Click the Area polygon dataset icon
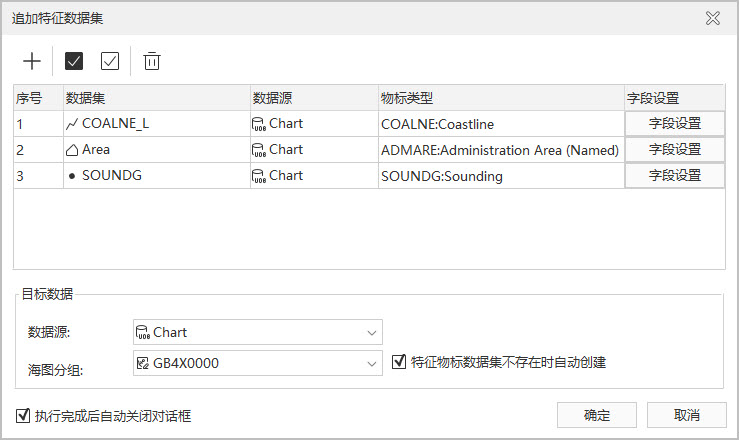The width and height of the screenshot is (739, 440). (x=72, y=150)
